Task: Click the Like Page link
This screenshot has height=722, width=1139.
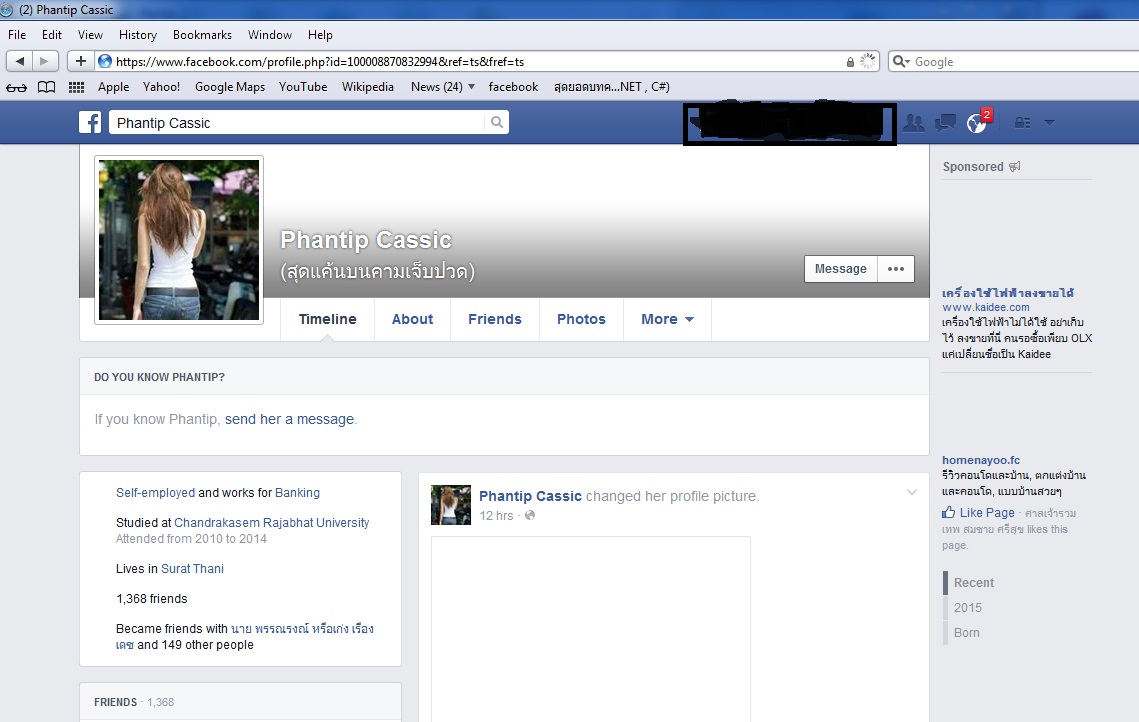Action: pyautogui.click(x=986, y=513)
